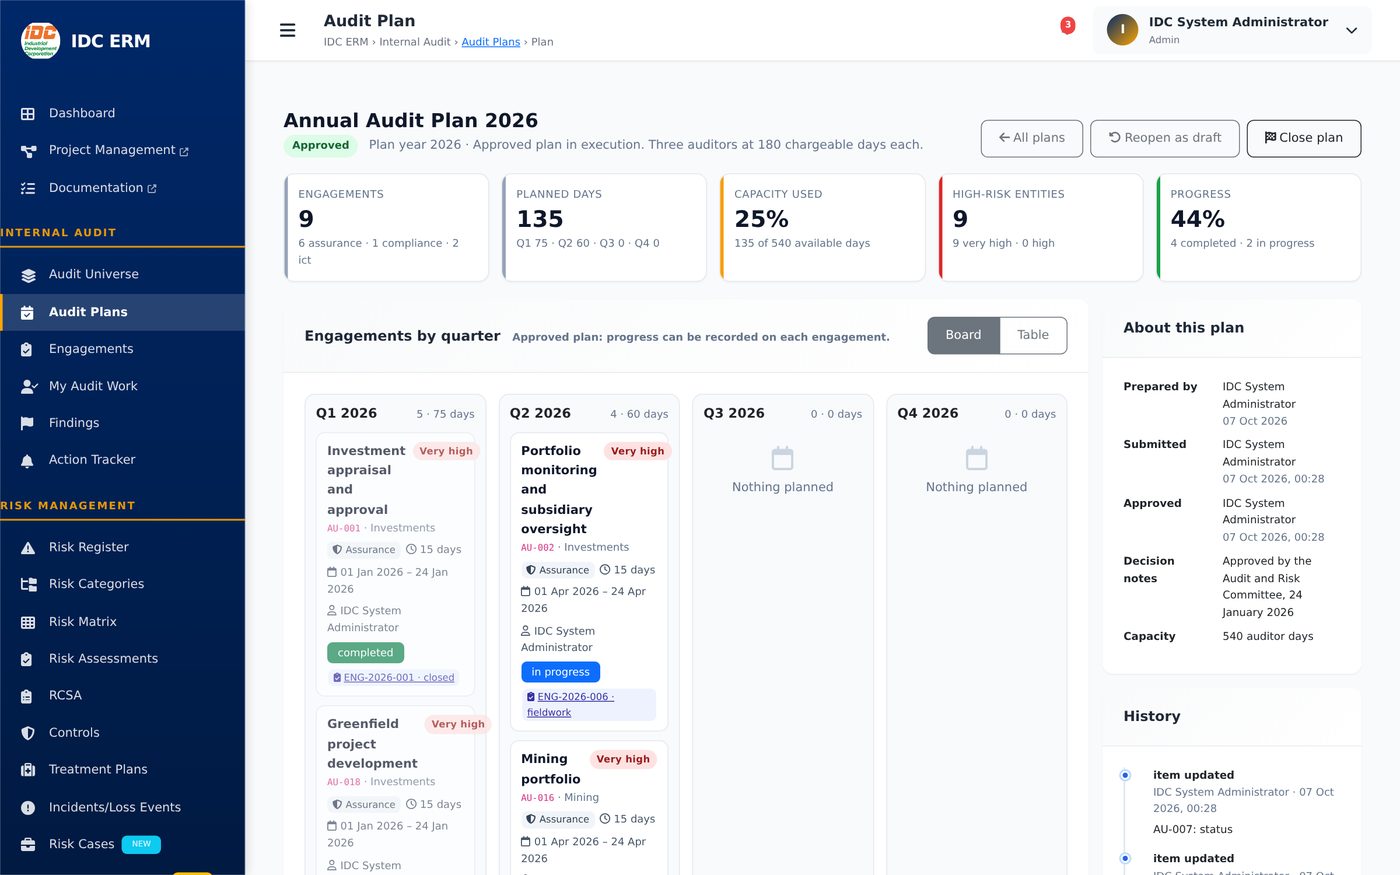Open Treatment Plans in the sidebar
The height and width of the screenshot is (875, 1400).
(122, 769)
